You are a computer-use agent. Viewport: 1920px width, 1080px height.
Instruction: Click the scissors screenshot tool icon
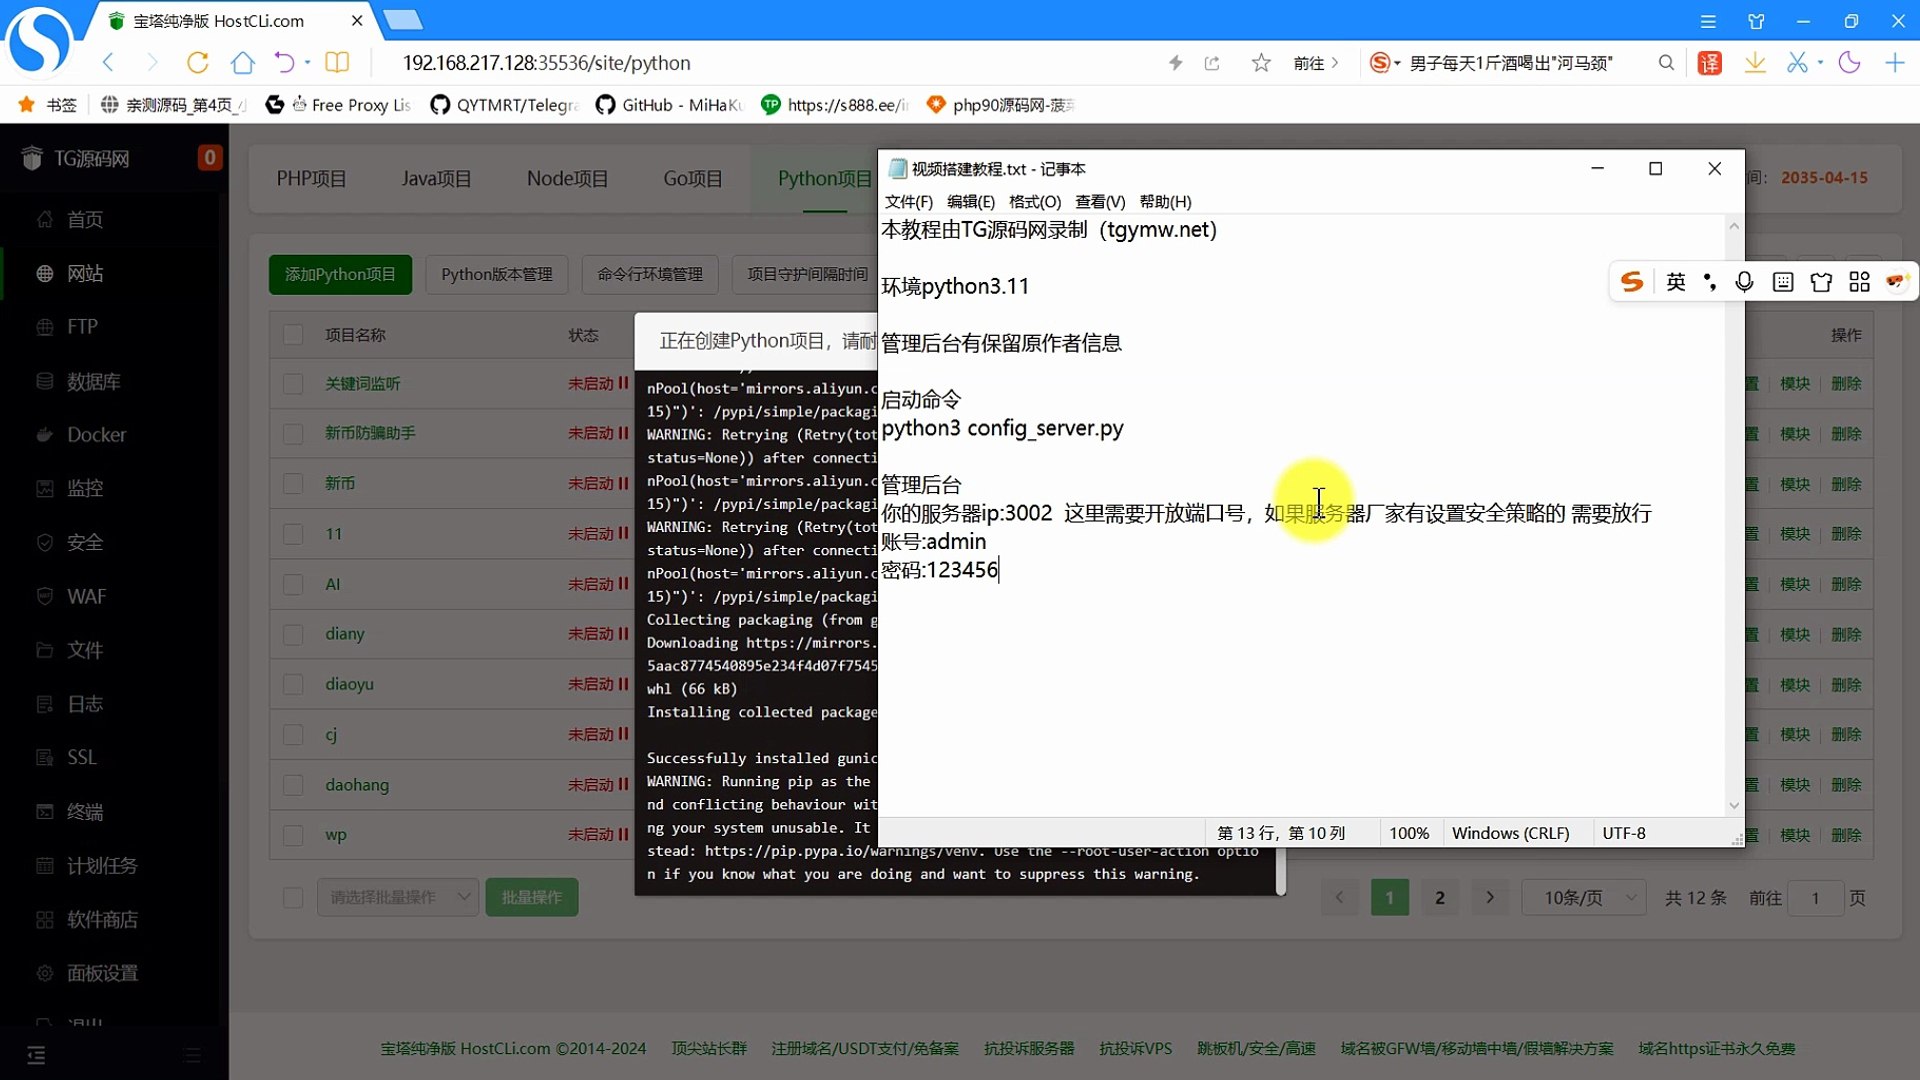click(1797, 63)
